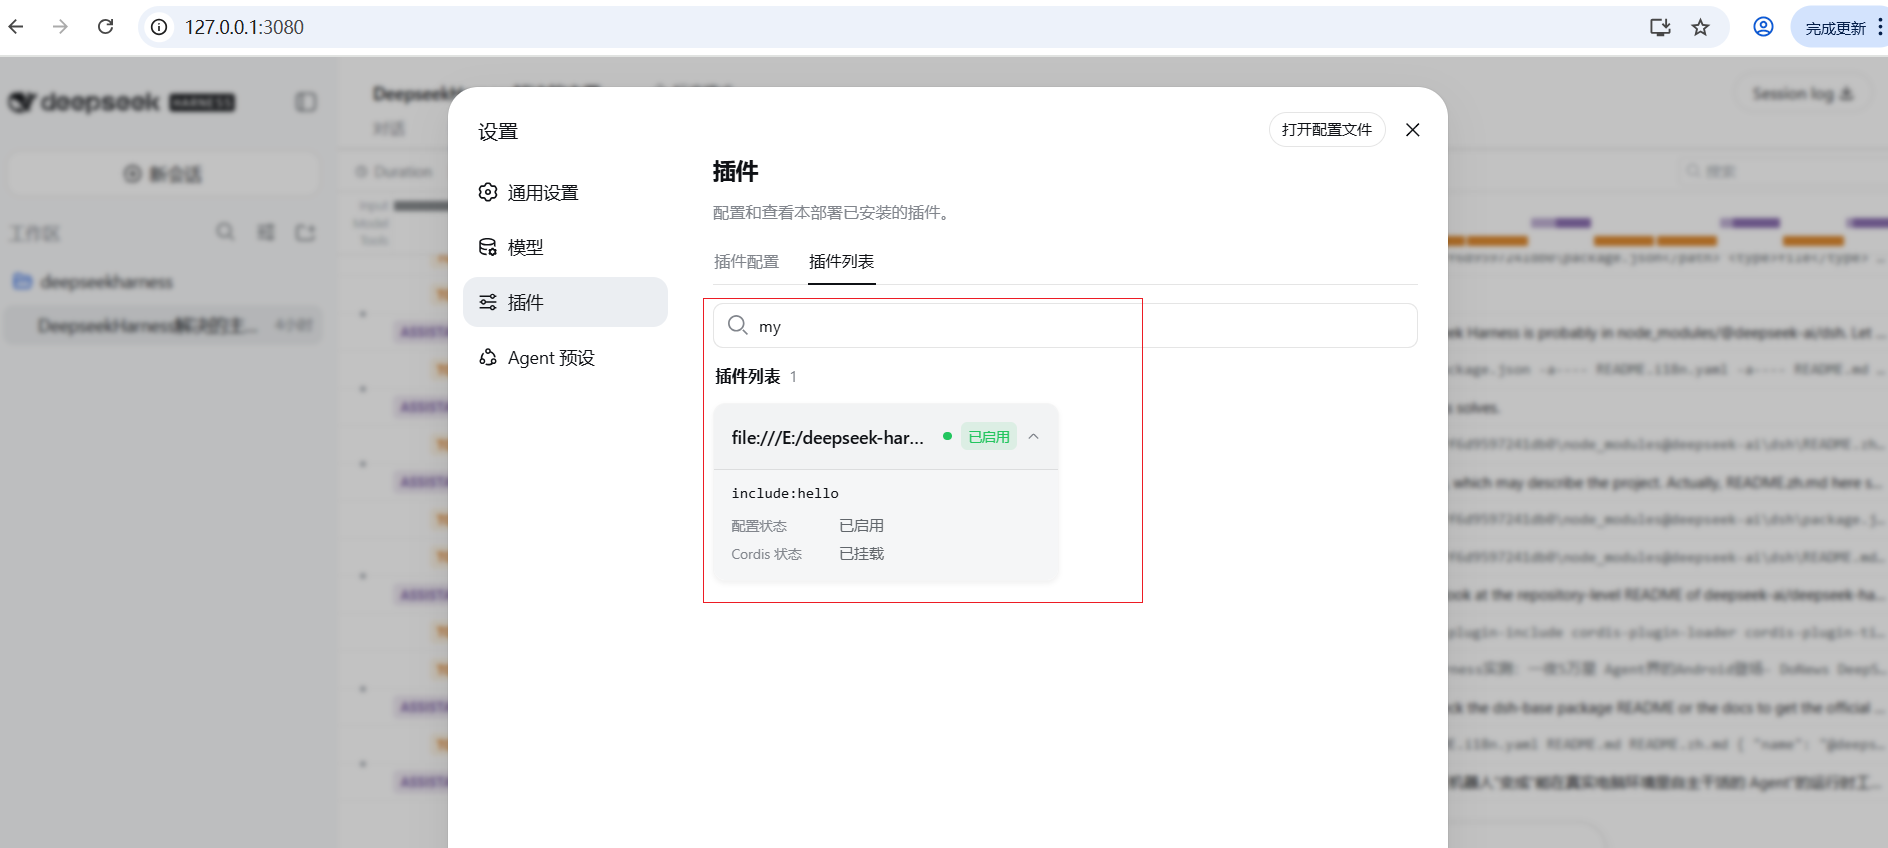Click the Agent 预设 icon
The height and width of the screenshot is (848, 1888).
click(x=488, y=357)
